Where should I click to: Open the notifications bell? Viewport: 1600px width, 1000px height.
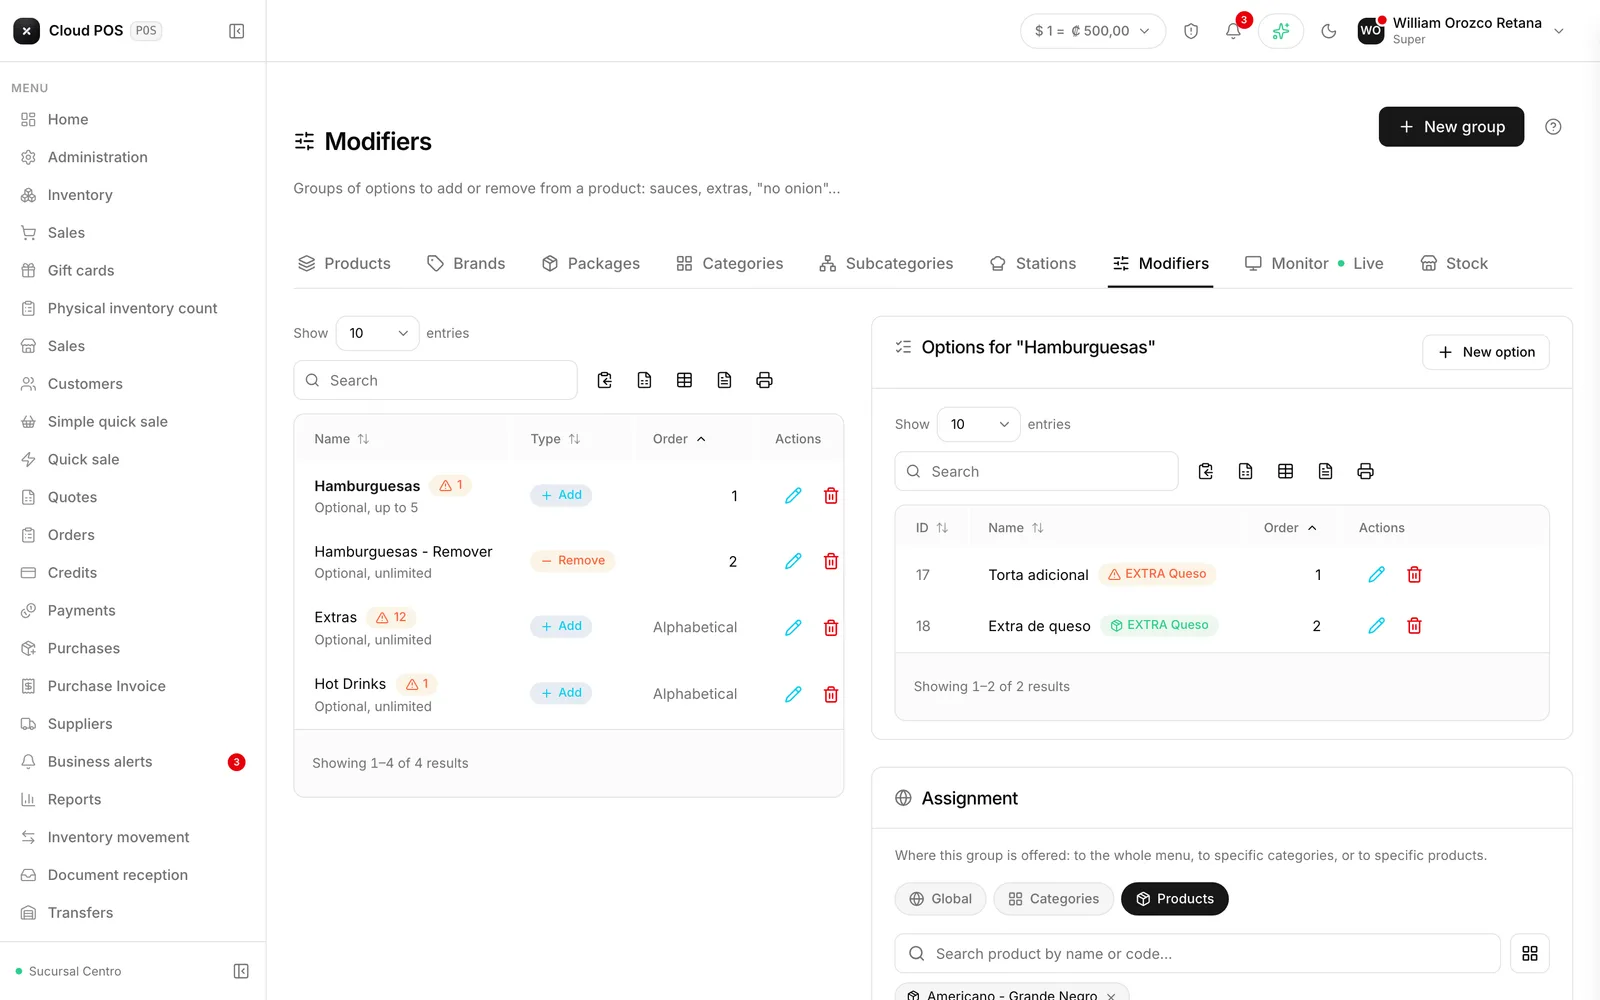pos(1233,31)
